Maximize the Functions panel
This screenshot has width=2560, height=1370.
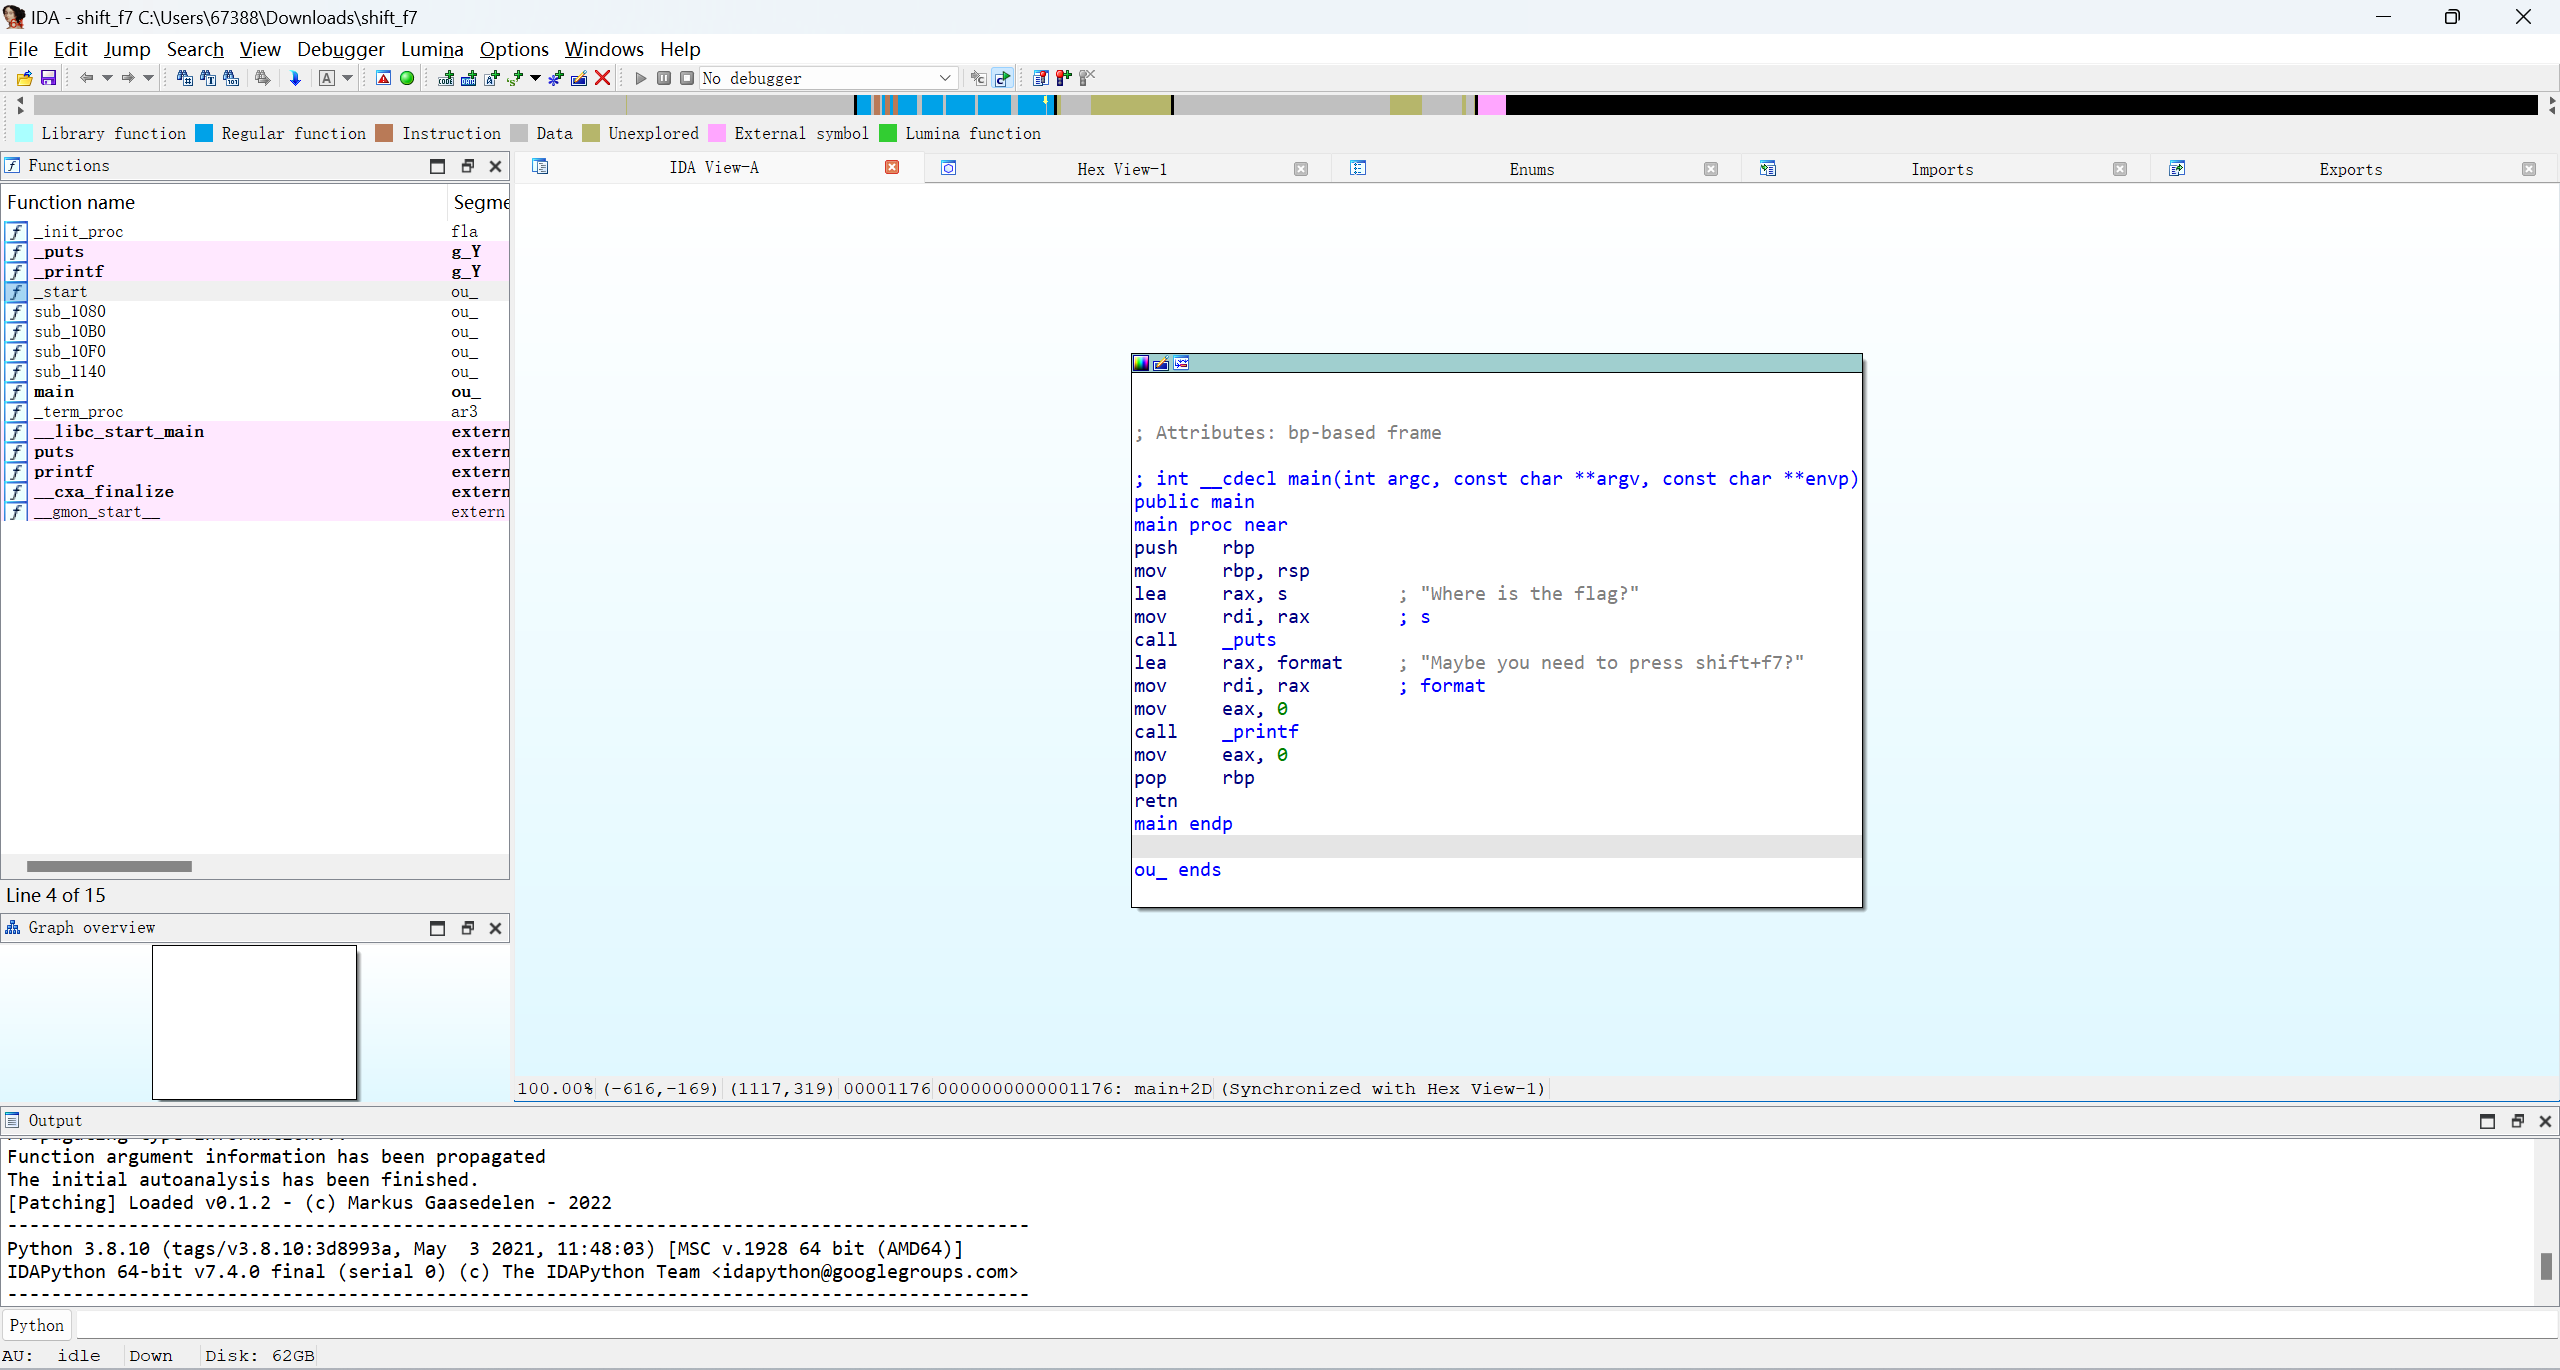pyautogui.click(x=437, y=166)
